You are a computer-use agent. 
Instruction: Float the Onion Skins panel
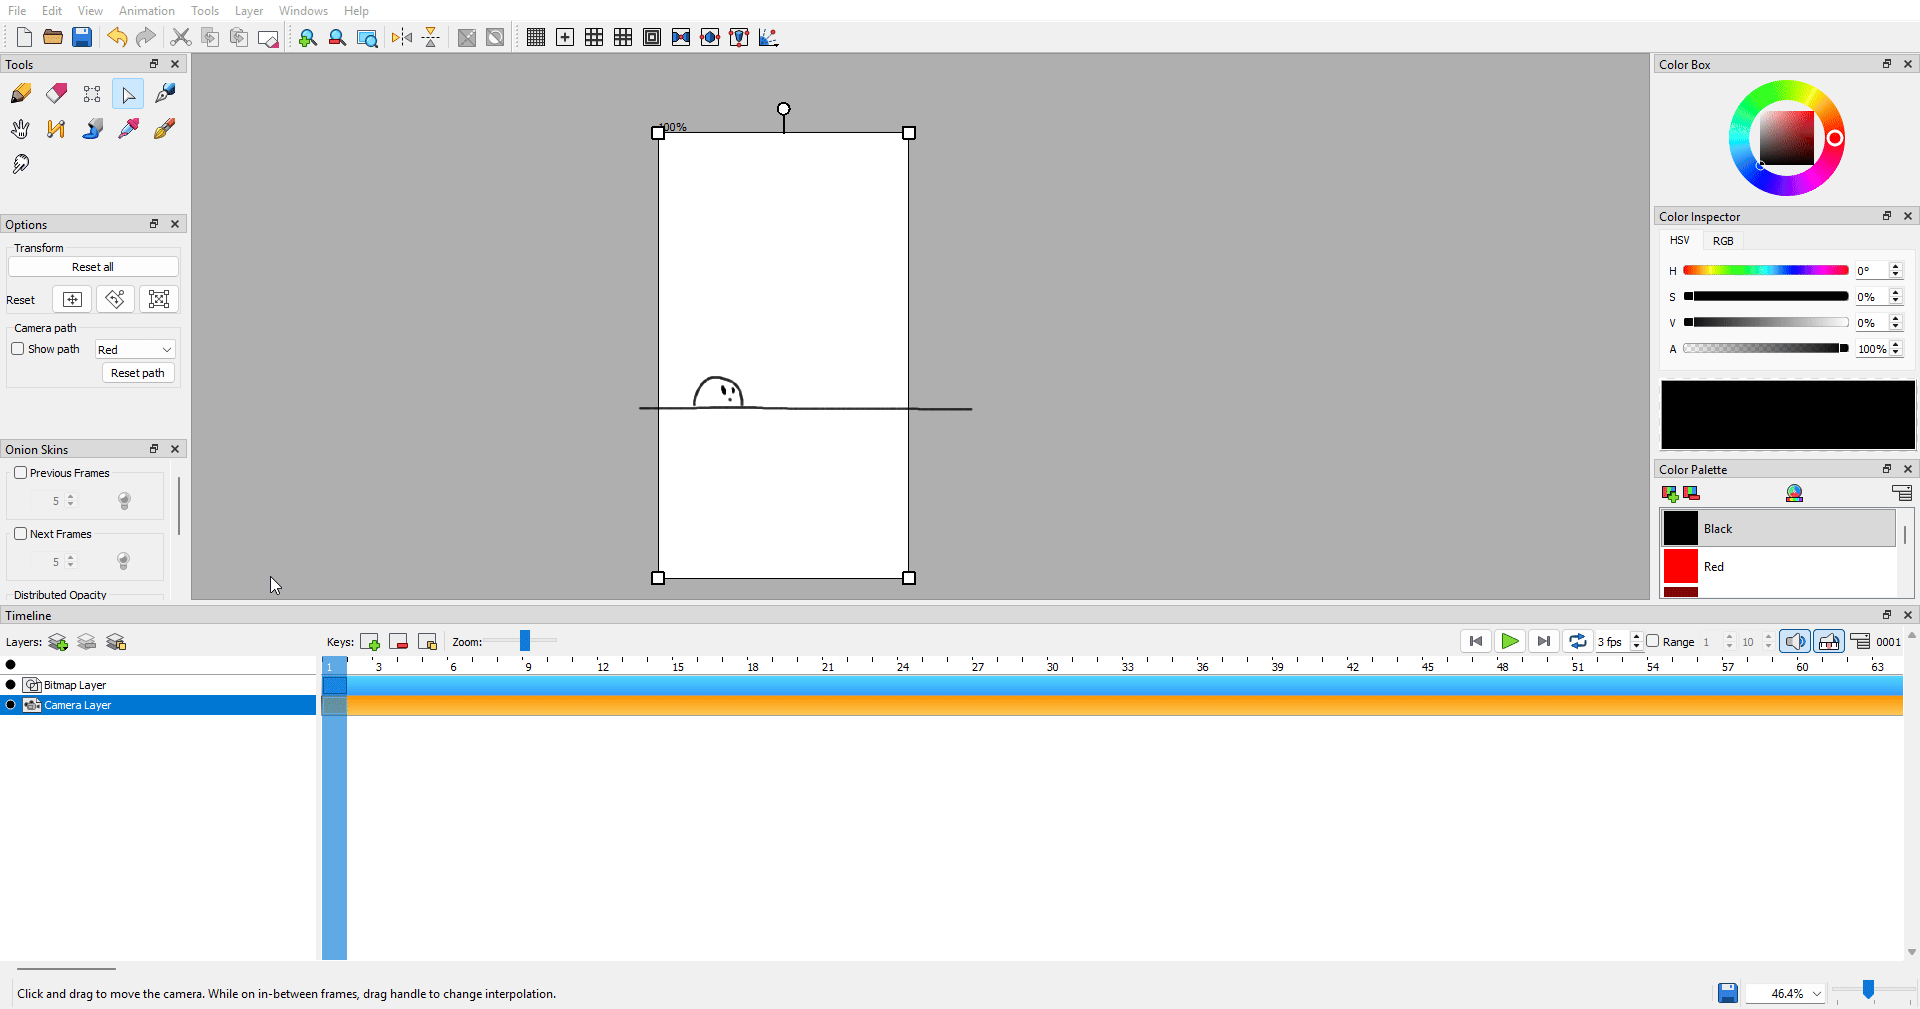pyautogui.click(x=154, y=449)
